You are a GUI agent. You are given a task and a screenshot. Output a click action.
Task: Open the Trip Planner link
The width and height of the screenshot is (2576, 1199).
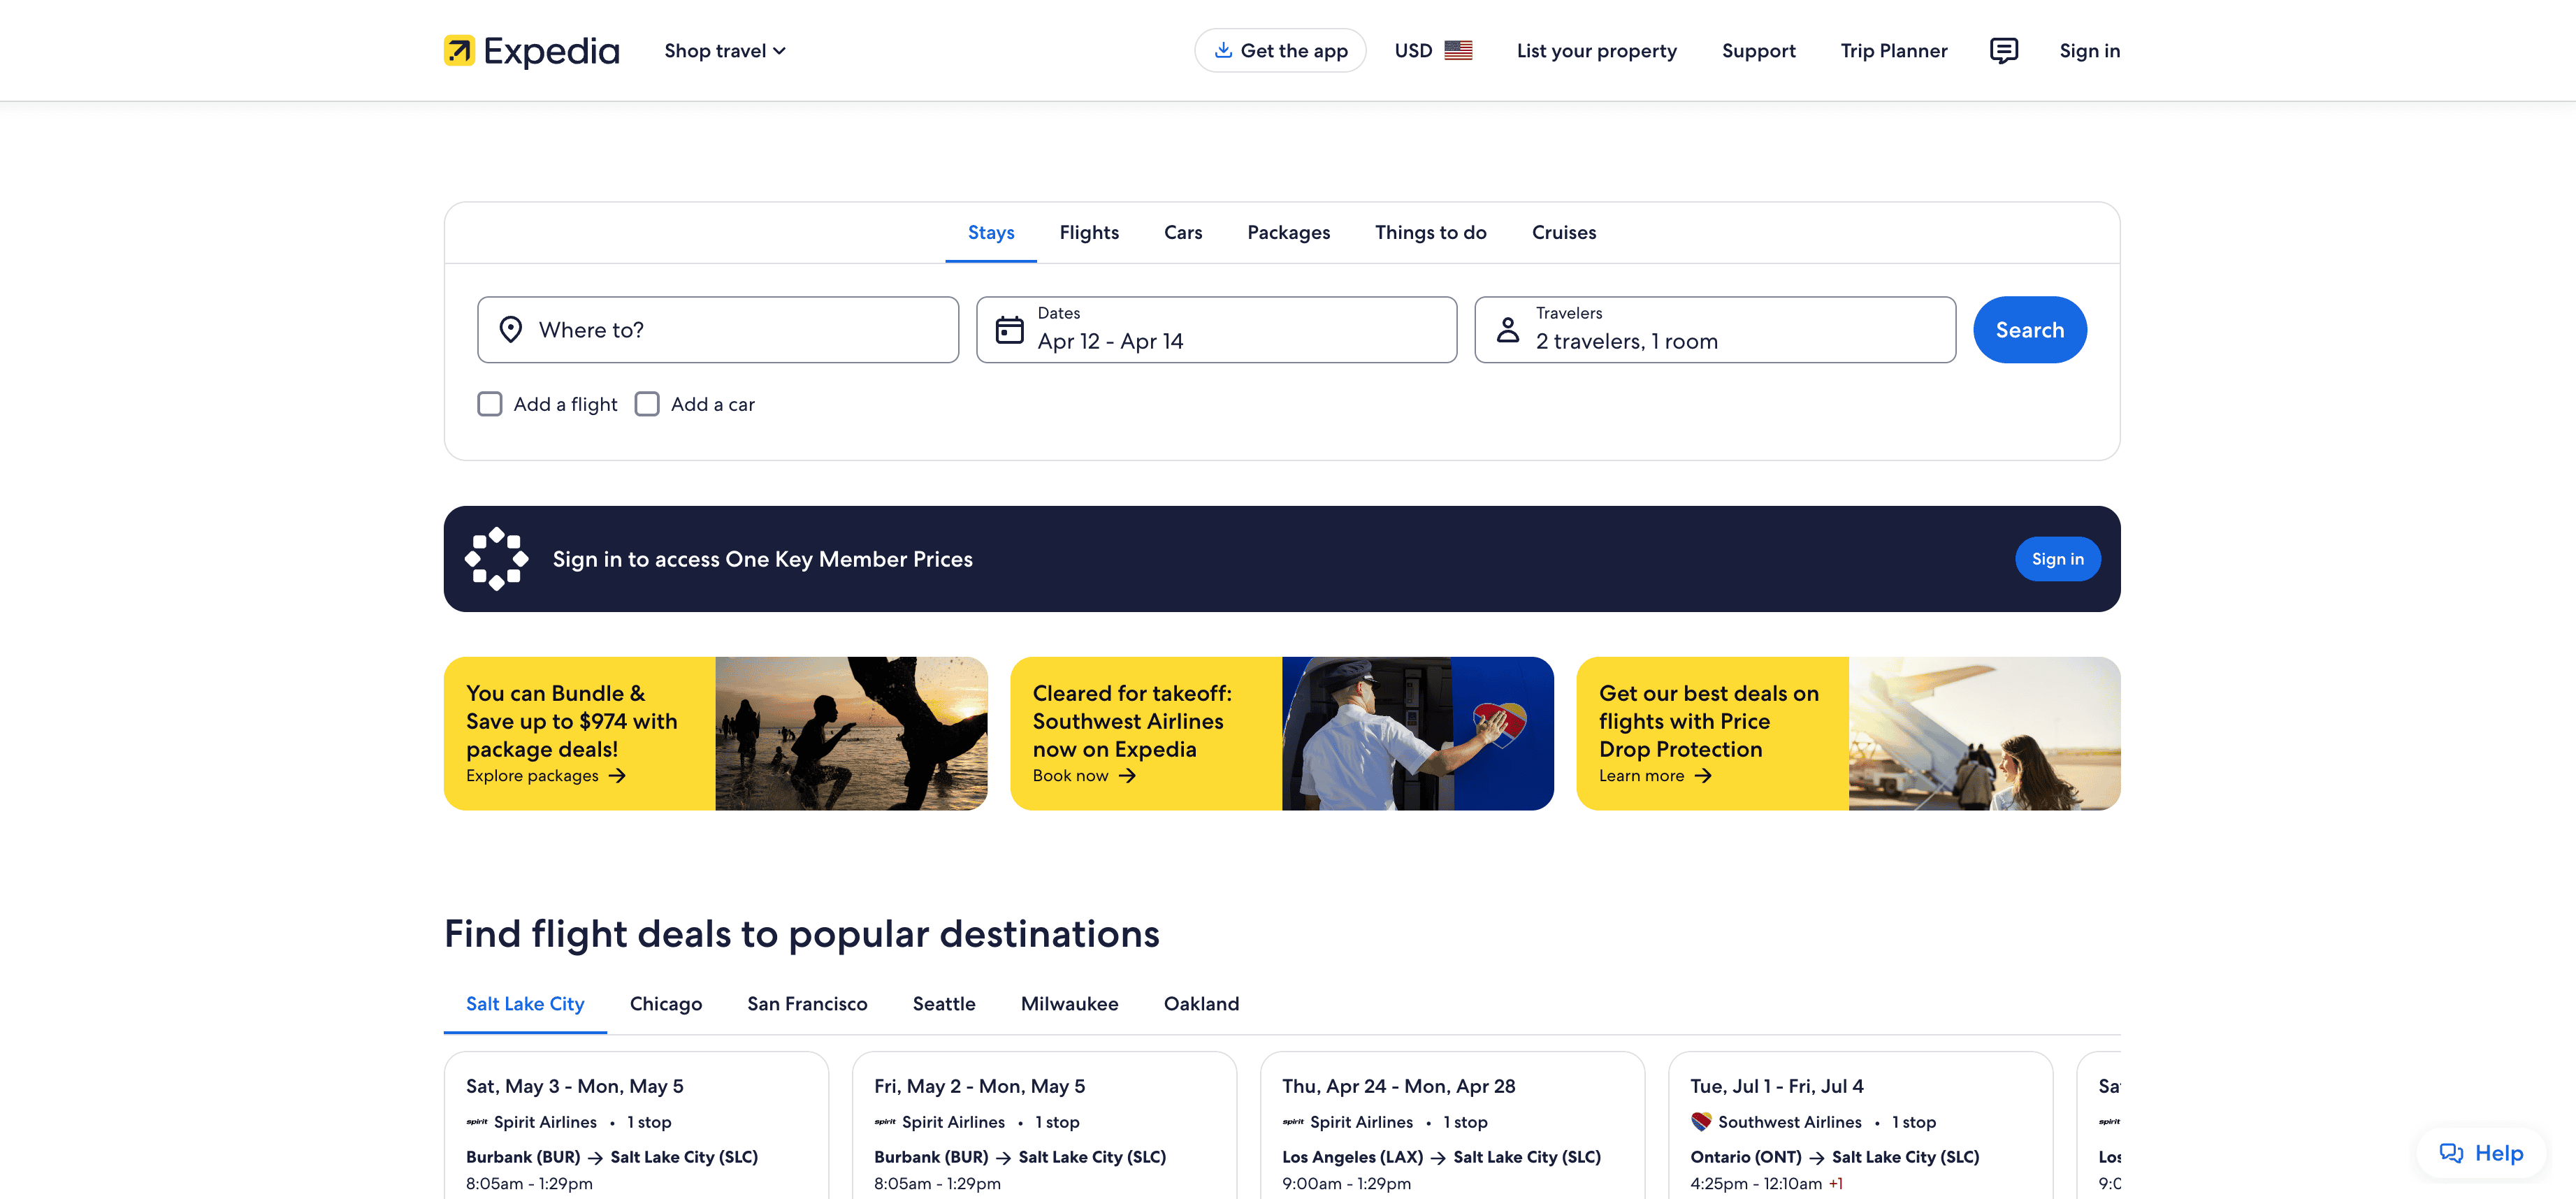[x=1894, y=50]
